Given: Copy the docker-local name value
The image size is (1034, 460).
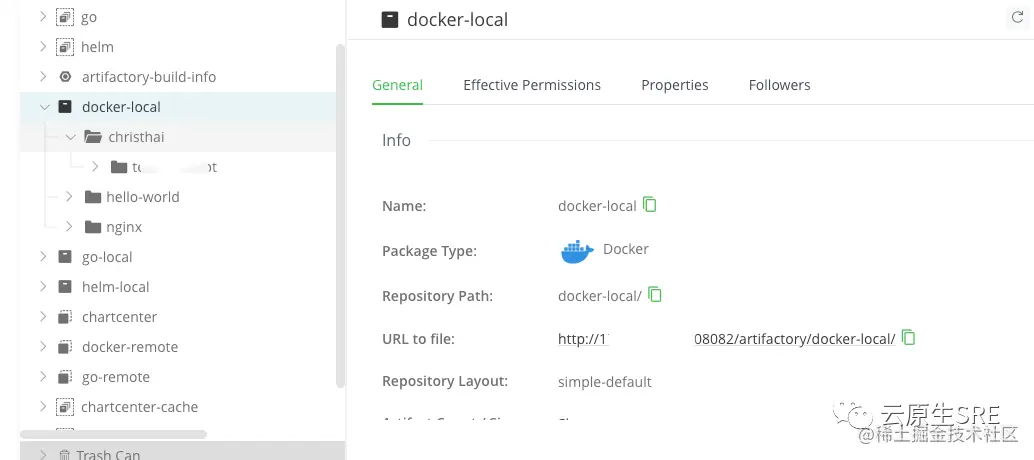Looking at the screenshot, I should [650, 205].
